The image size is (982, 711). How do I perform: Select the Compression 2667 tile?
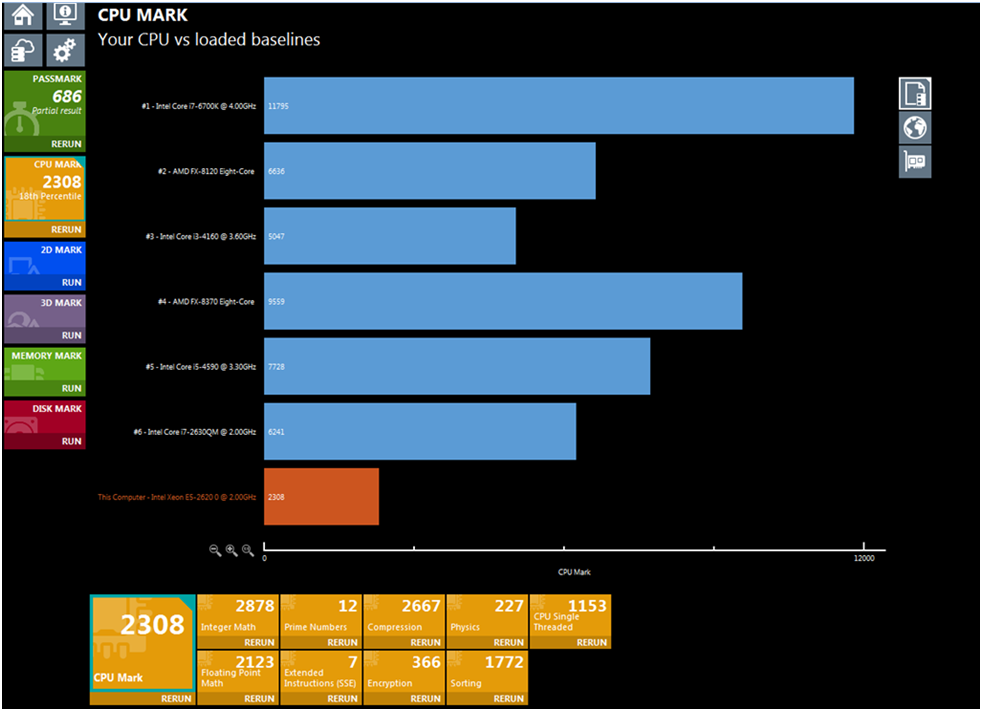(x=404, y=615)
